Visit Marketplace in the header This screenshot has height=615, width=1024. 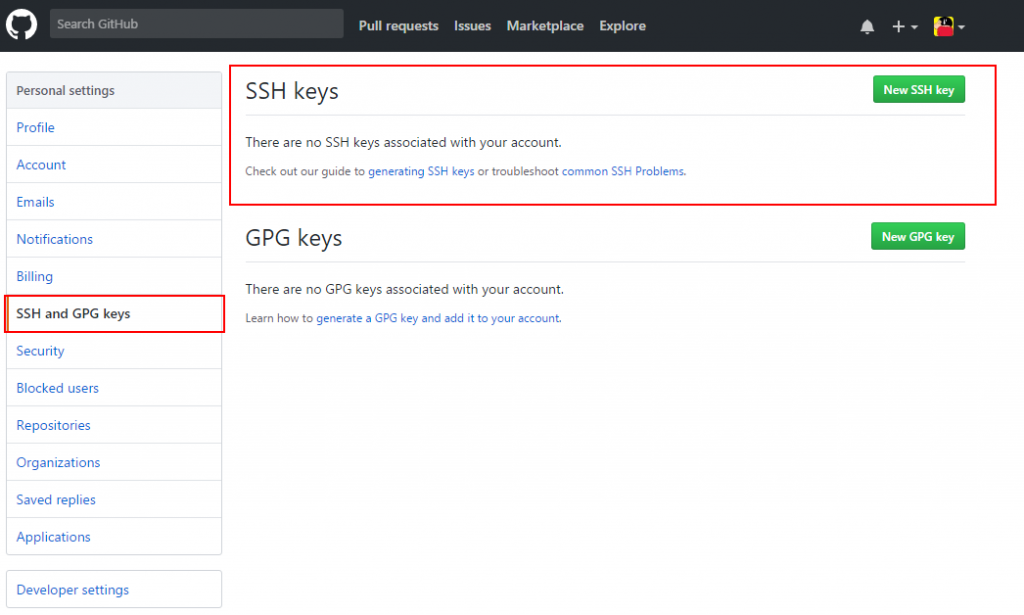coord(545,26)
